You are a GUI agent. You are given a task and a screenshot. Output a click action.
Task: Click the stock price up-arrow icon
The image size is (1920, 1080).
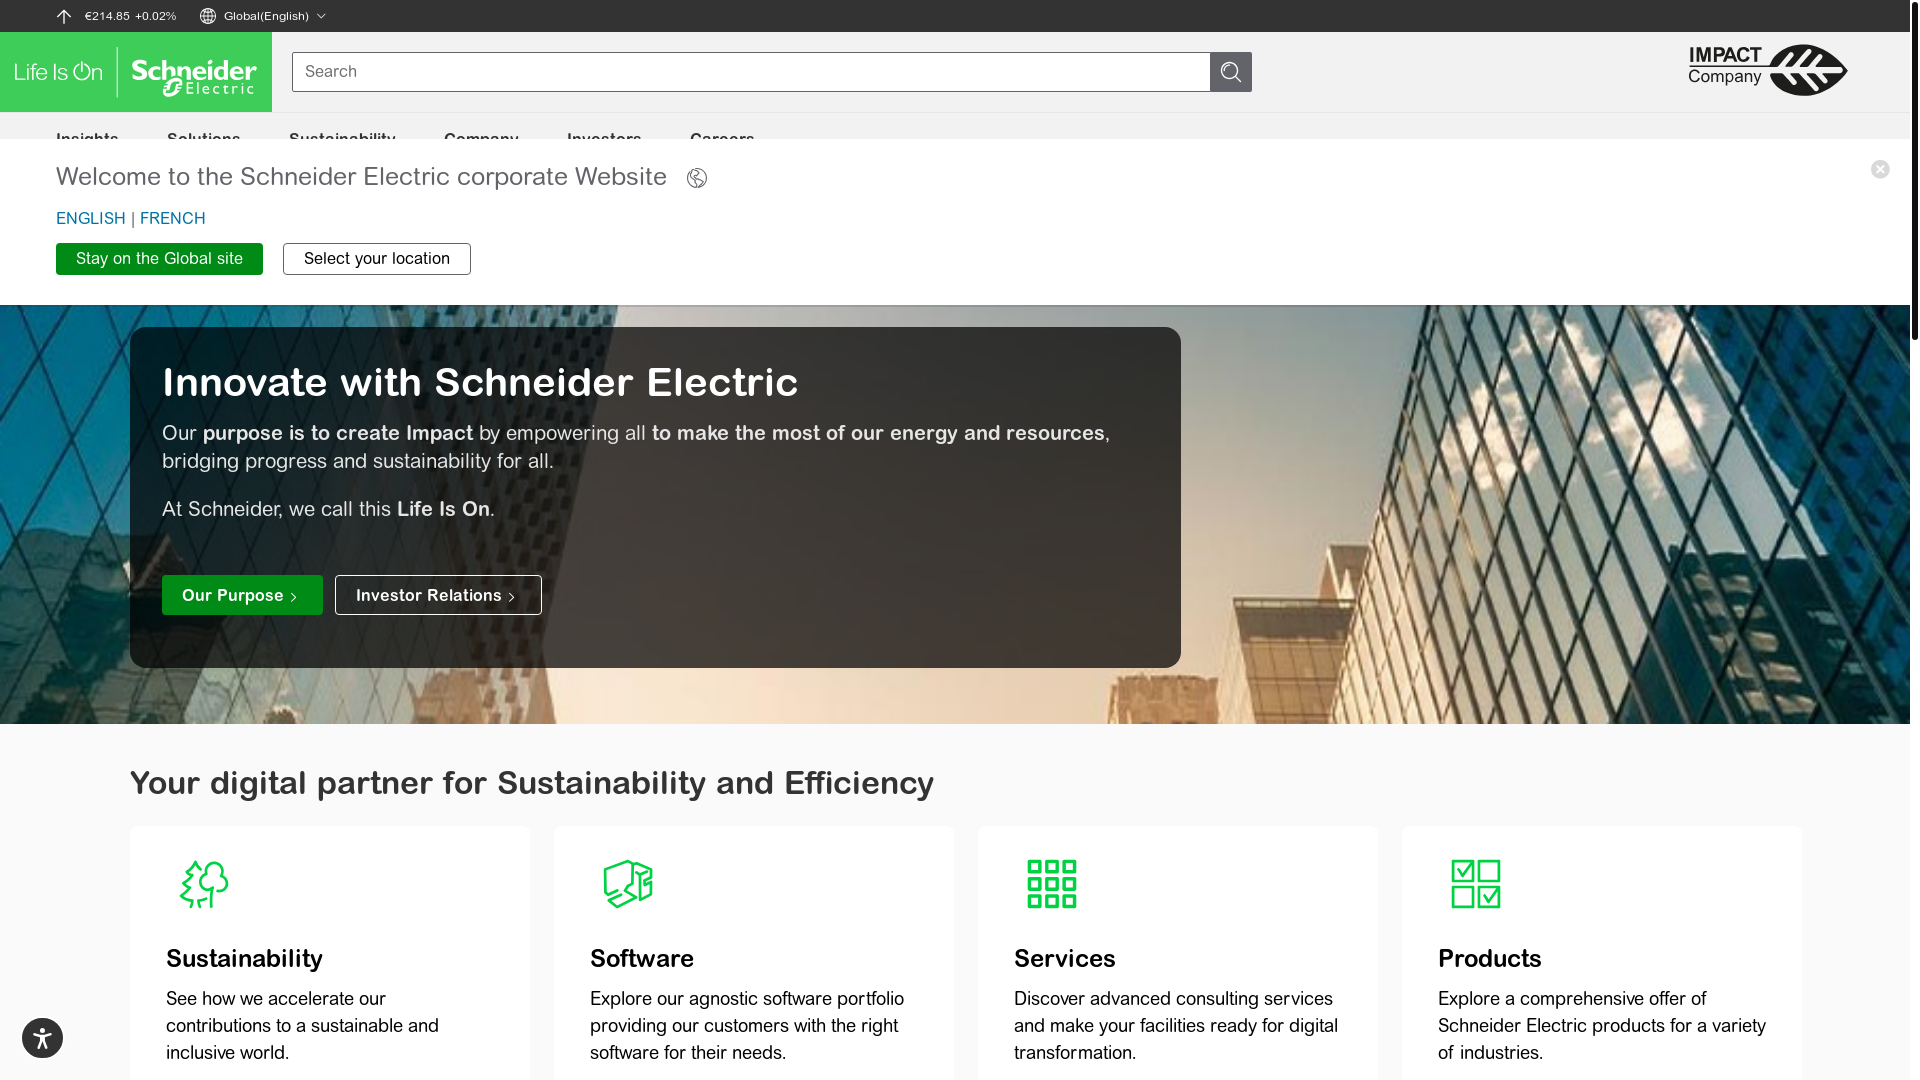click(x=64, y=16)
